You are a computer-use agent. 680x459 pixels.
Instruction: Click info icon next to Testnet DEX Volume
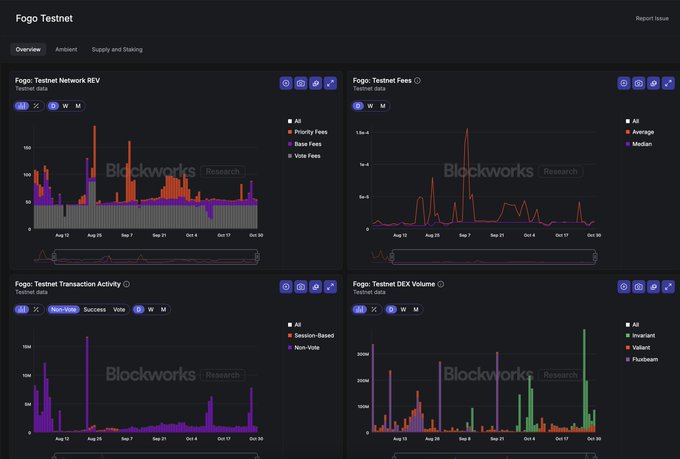[440, 284]
